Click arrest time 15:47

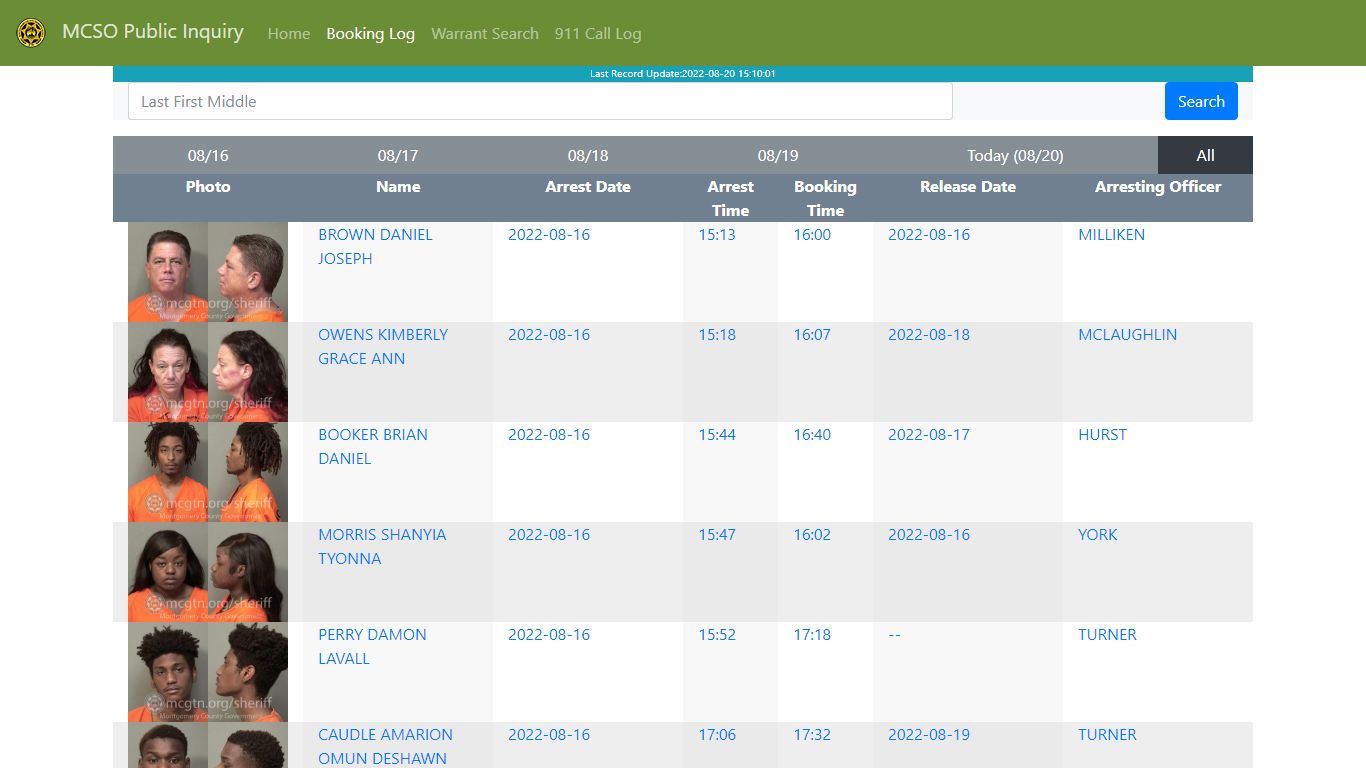point(717,534)
